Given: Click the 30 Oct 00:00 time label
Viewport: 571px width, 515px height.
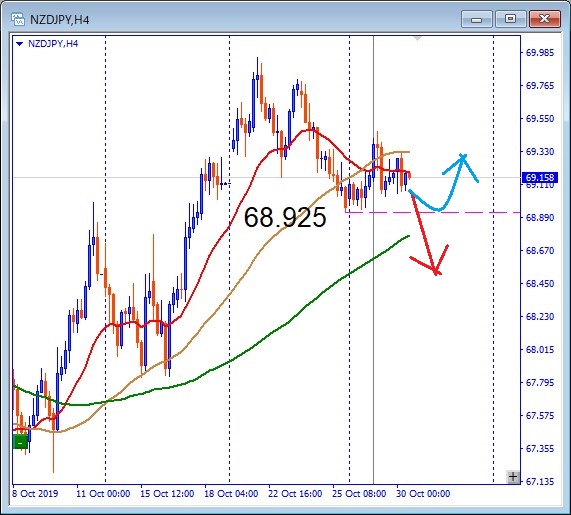Looking at the screenshot, I should [423, 494].
